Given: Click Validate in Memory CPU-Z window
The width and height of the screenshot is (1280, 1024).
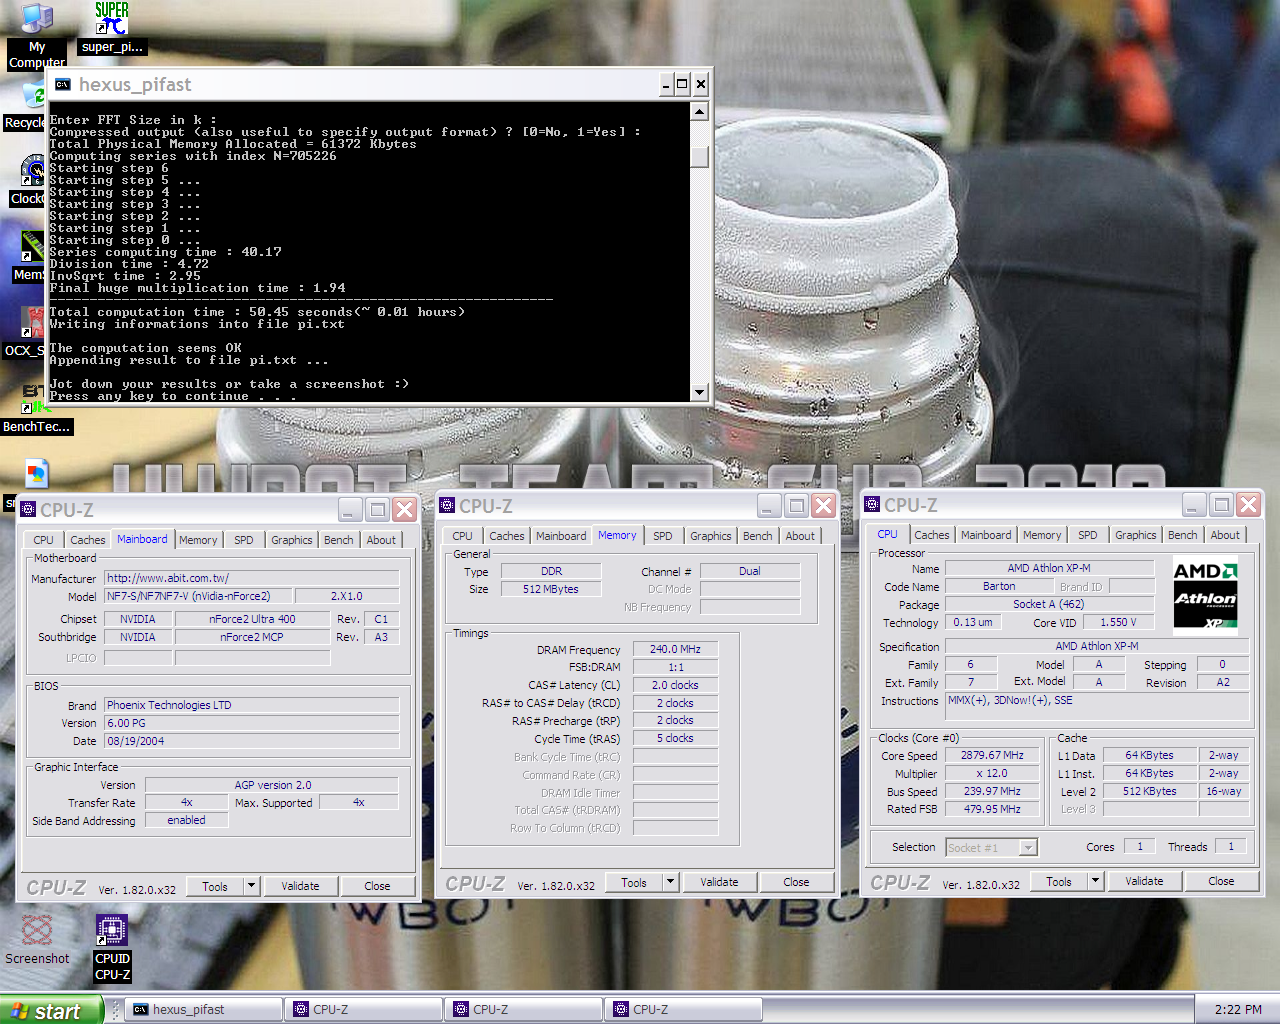Looking at the screenshot, I should click(x=719, y=882).
